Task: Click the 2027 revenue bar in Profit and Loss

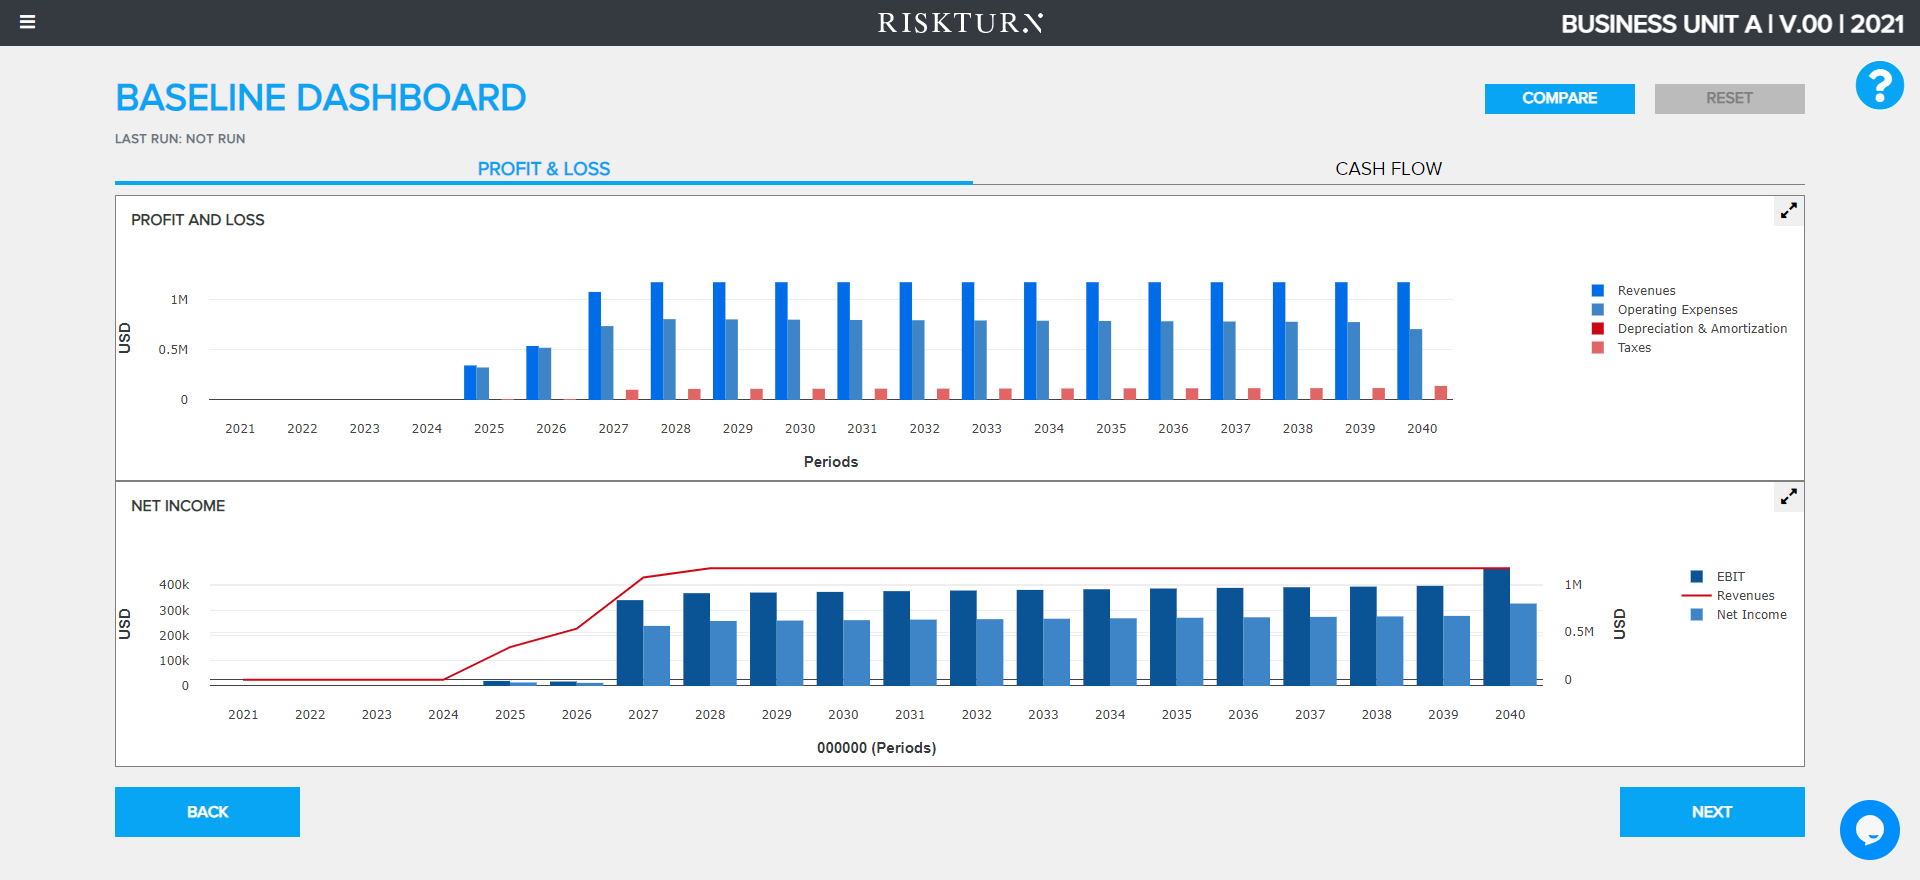Action: click(594, 346)
